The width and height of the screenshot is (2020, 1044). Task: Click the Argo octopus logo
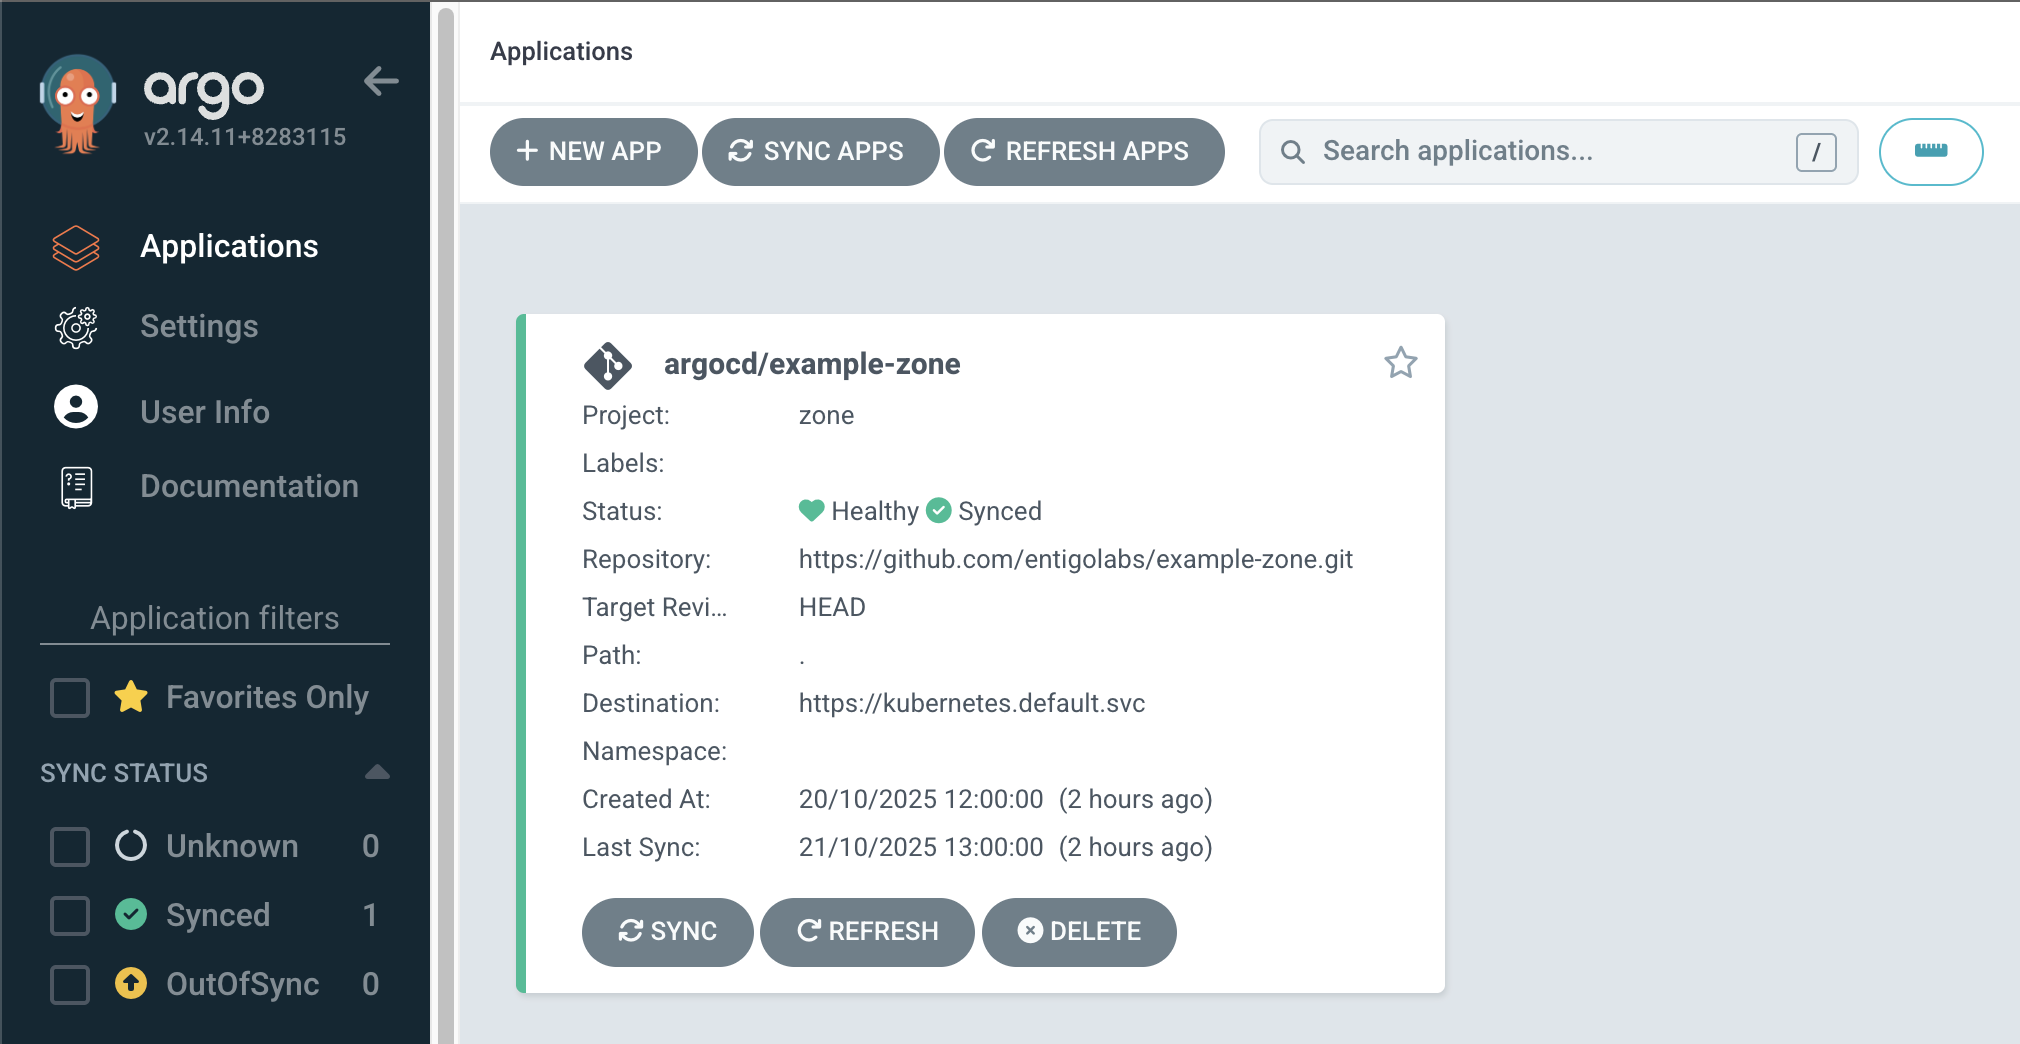77,104
